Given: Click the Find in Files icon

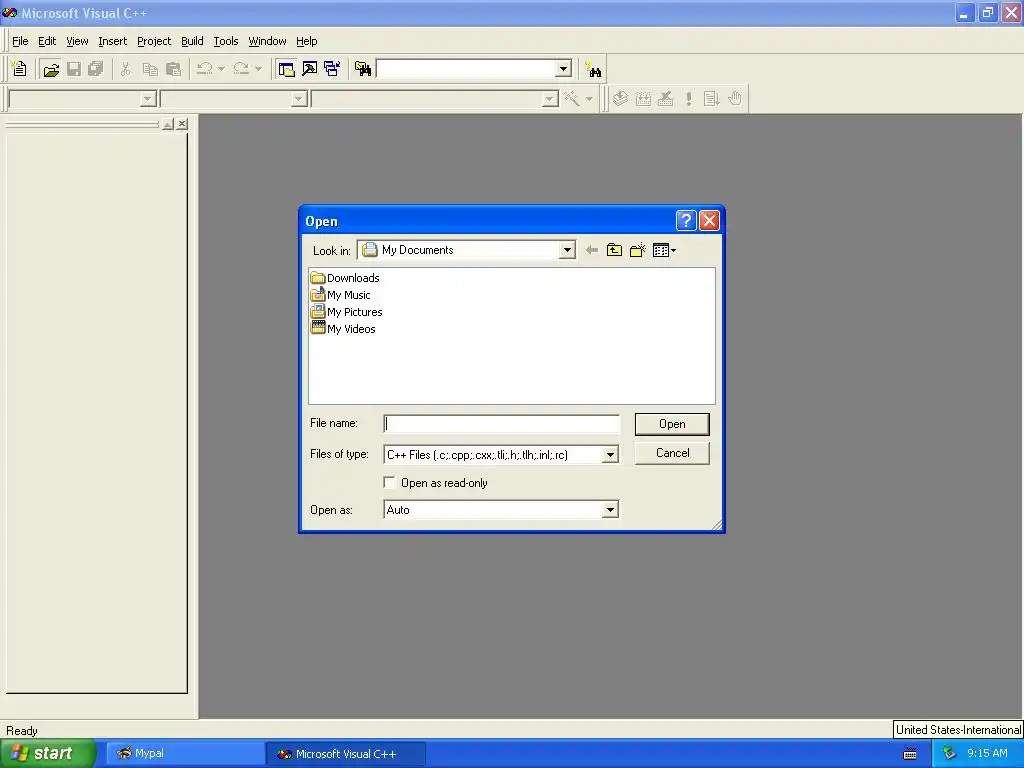Looking at the screenshot, I should point(363,69).
